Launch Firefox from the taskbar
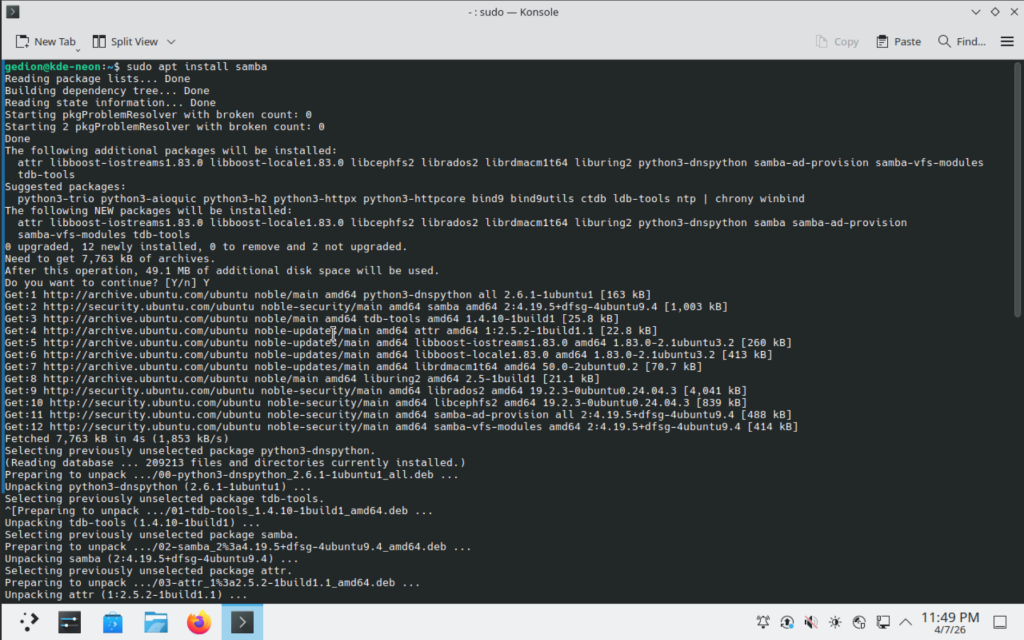Viewport: 1024px width, 640px height. pyautogui.click(x=198, y=622)
